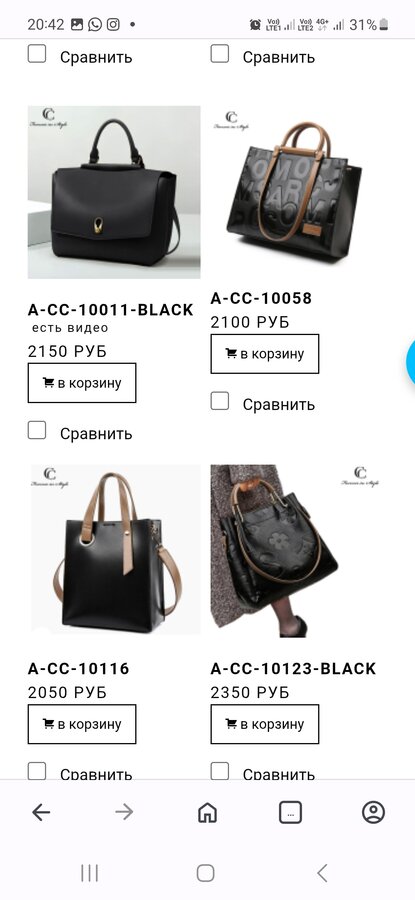The image size is (415, 900).
Task: Add A-CC-10058 bag to cart
Action: coord(265,354)
